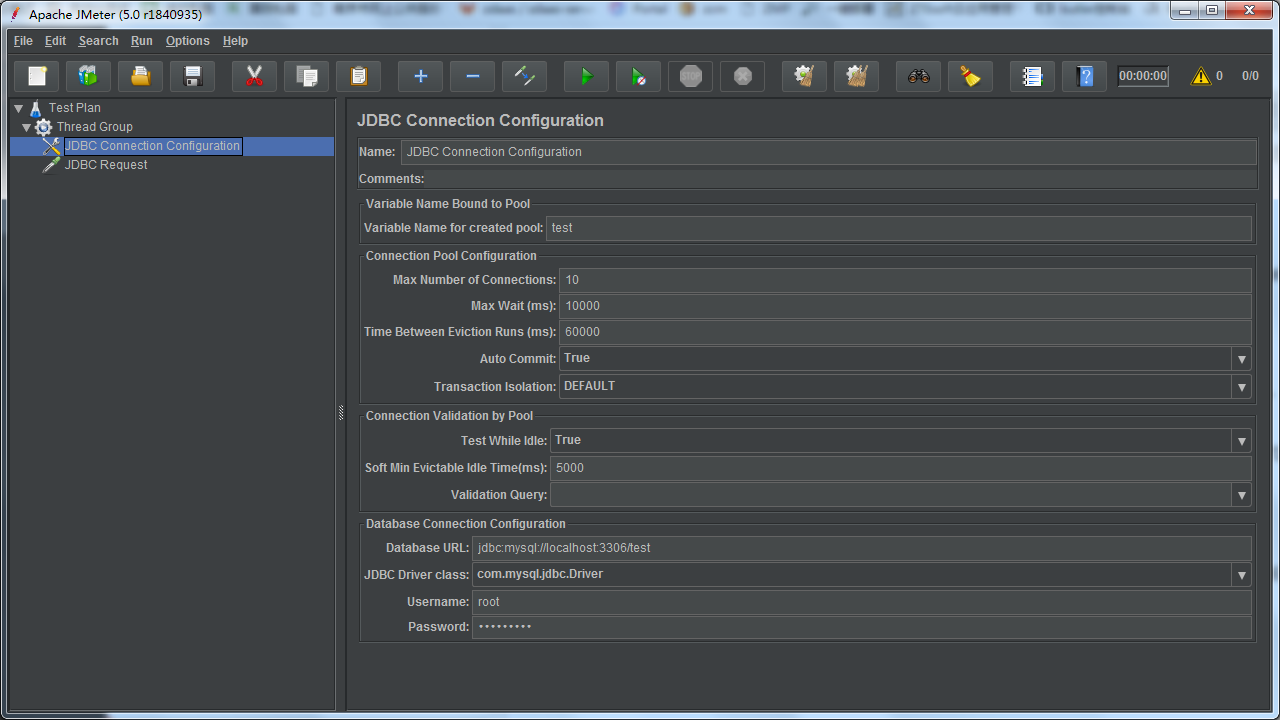Open the Edit menu
Screen dimensions: 1280x720
coord(55,41)
